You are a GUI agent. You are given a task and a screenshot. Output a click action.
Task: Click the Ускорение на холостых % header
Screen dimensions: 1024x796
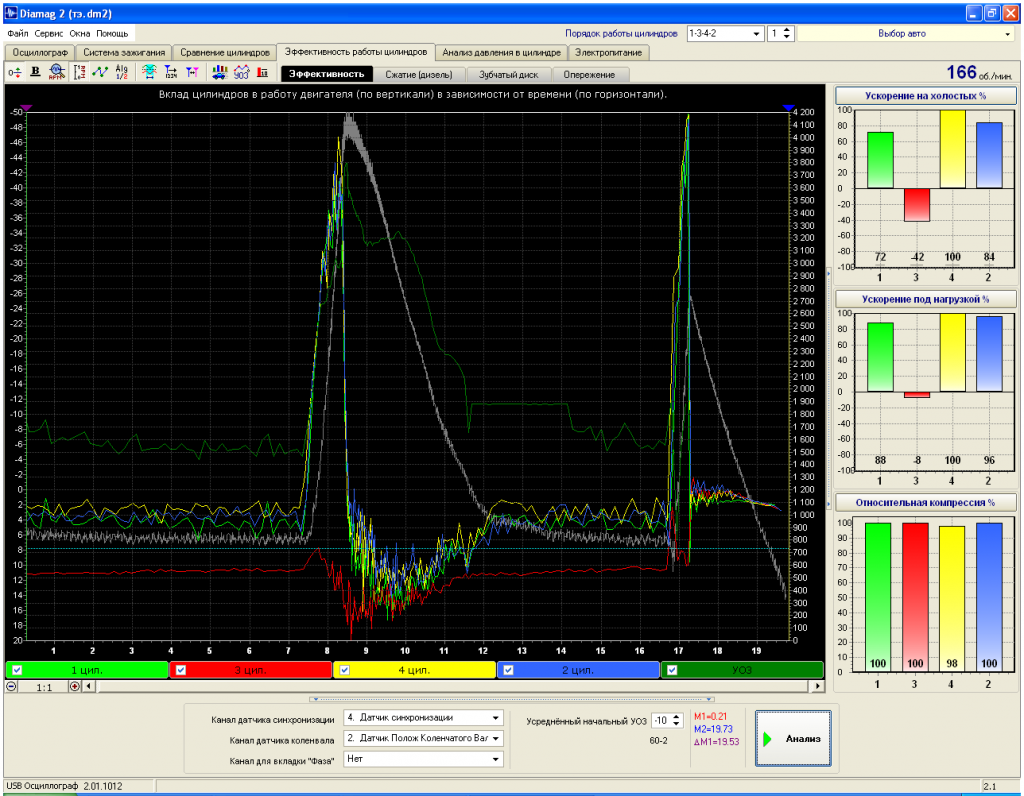click(x=925, y=96)
